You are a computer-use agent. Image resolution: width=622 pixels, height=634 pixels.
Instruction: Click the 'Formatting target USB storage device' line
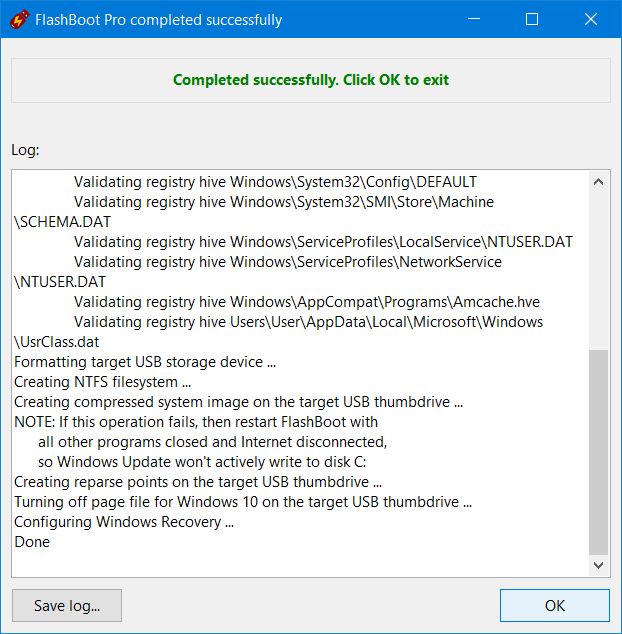pyautogui.click(x=145, y=362)
